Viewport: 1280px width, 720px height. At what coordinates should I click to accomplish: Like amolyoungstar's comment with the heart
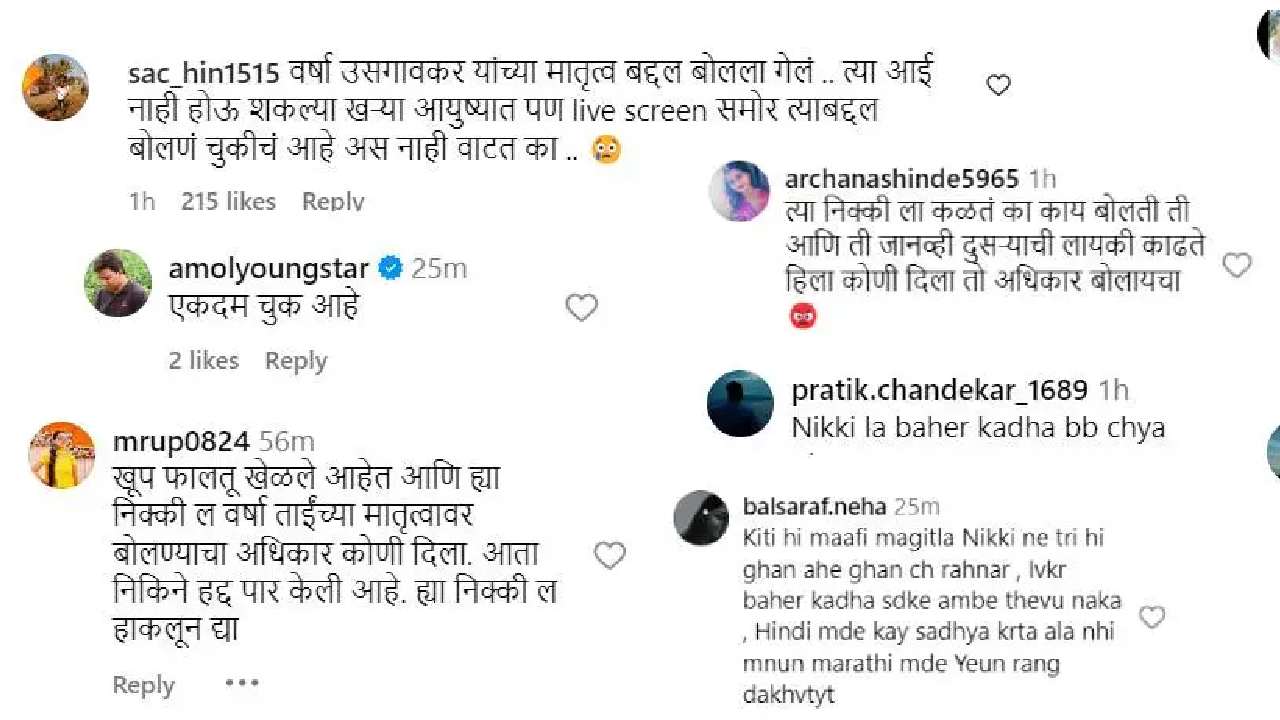point(581,307)
